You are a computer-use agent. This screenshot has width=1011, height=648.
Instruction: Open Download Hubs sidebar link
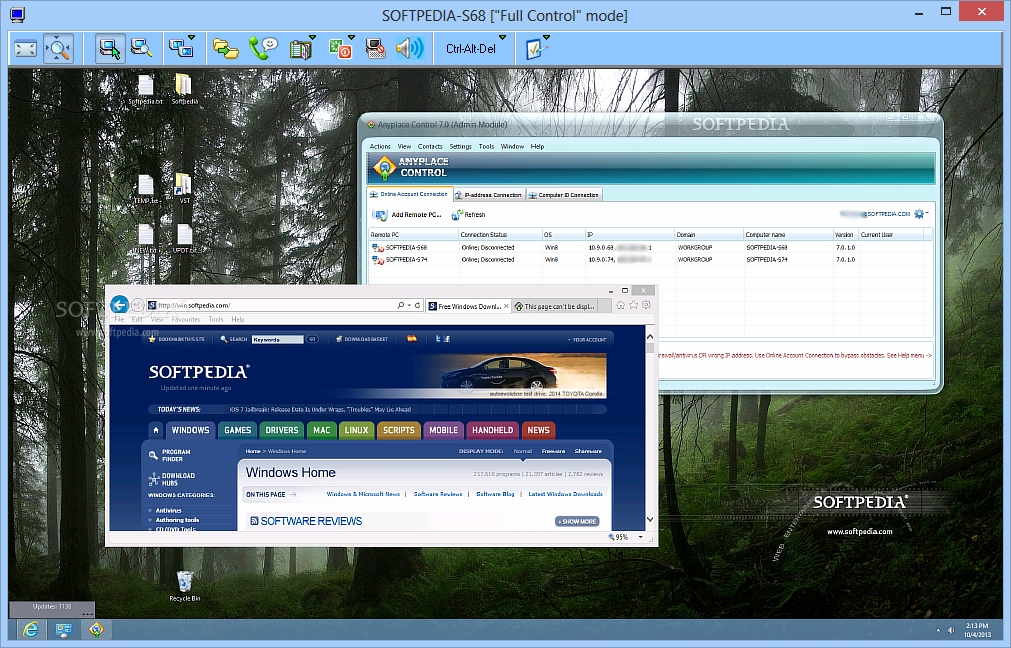coord(172,479)
